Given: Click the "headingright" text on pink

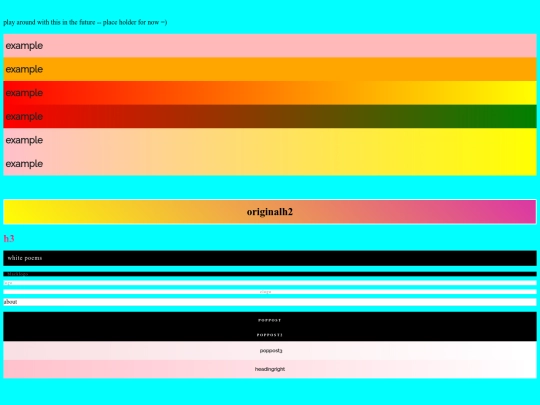Looking at the screenshot, I should click(270, 369).
